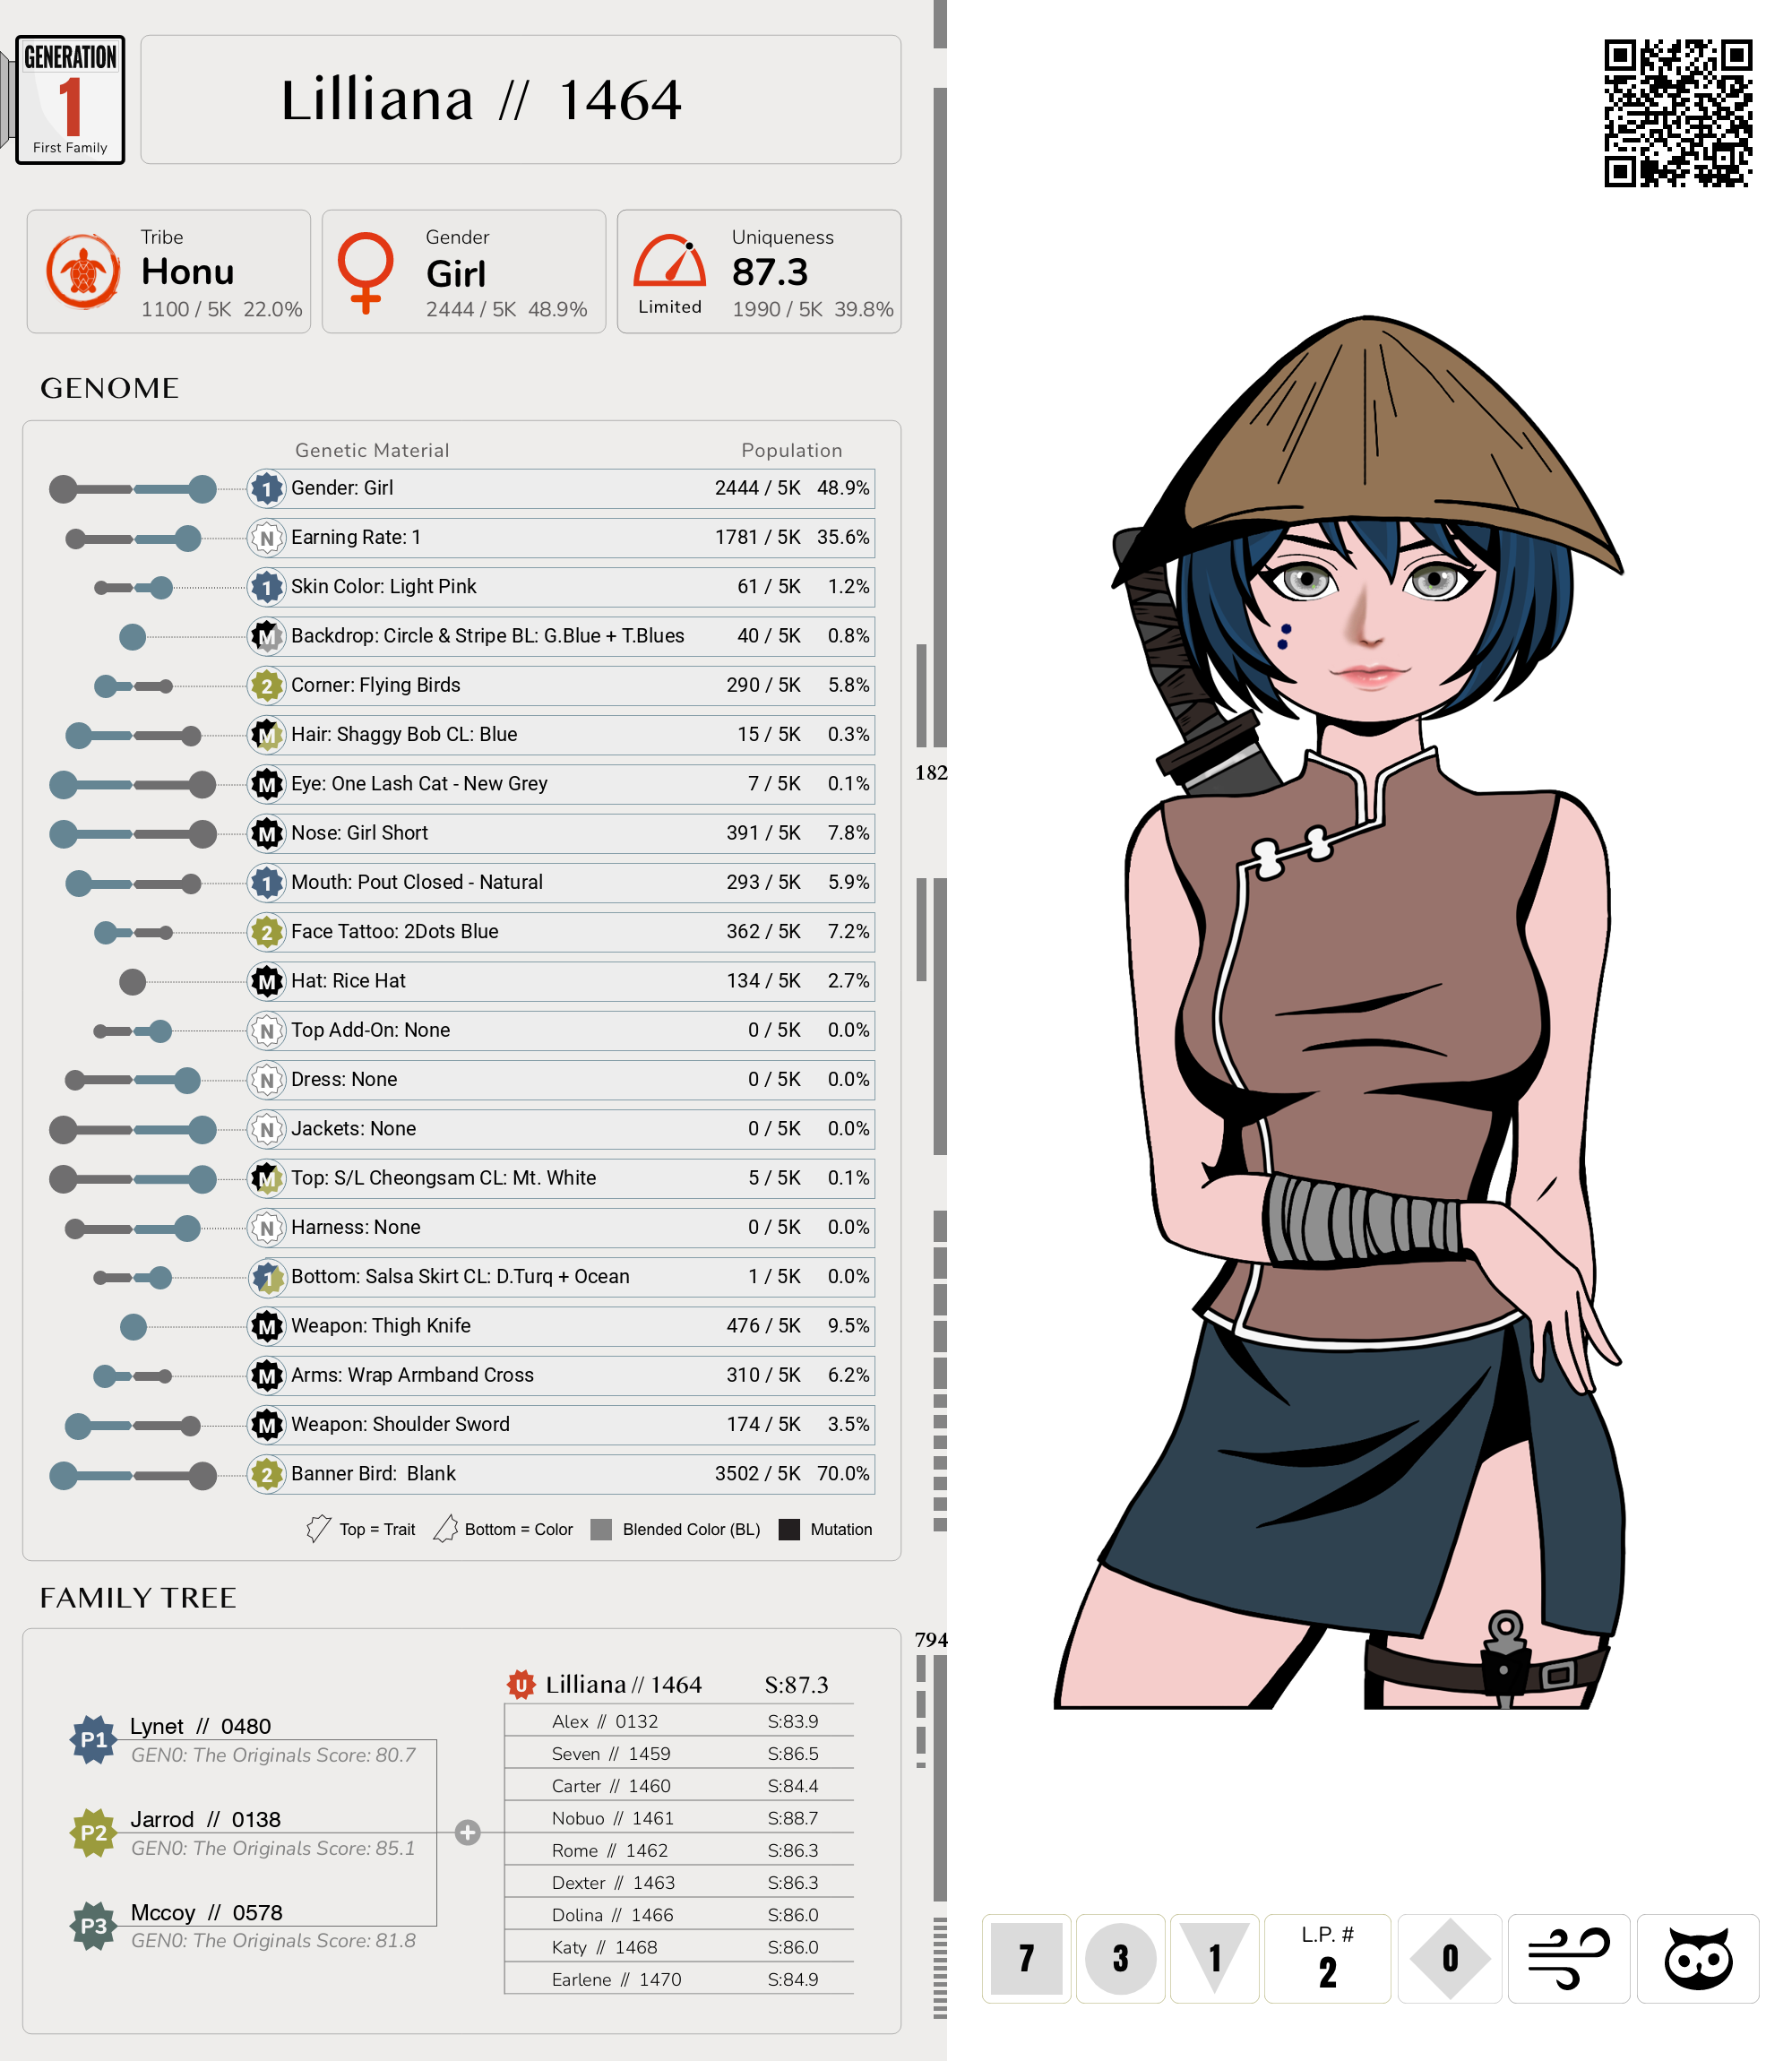
Task: Click the badge beside Mouth: Pout Closed
Action: click(x=266, y=883)
